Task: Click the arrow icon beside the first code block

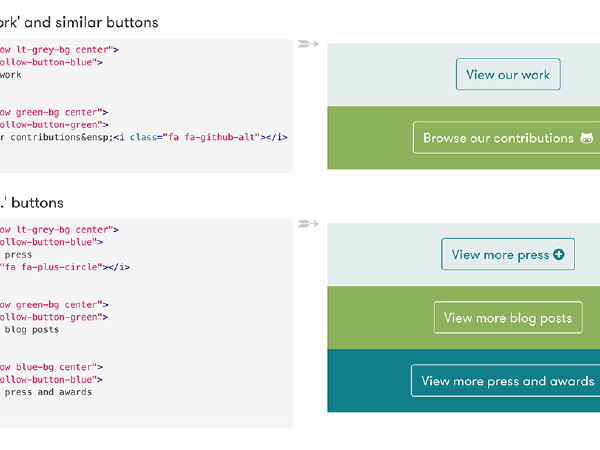Action: [309, 44]
